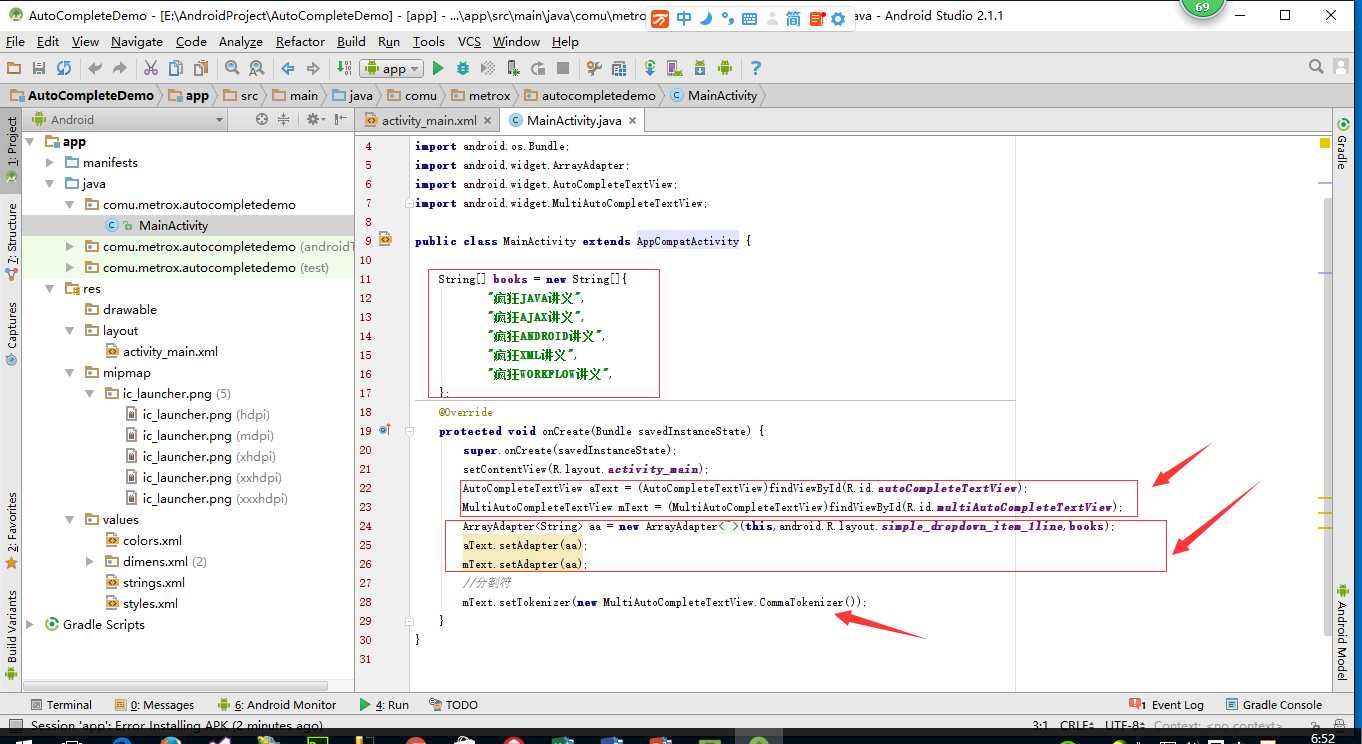Open the Event Log panel

tap(1166, 705)
